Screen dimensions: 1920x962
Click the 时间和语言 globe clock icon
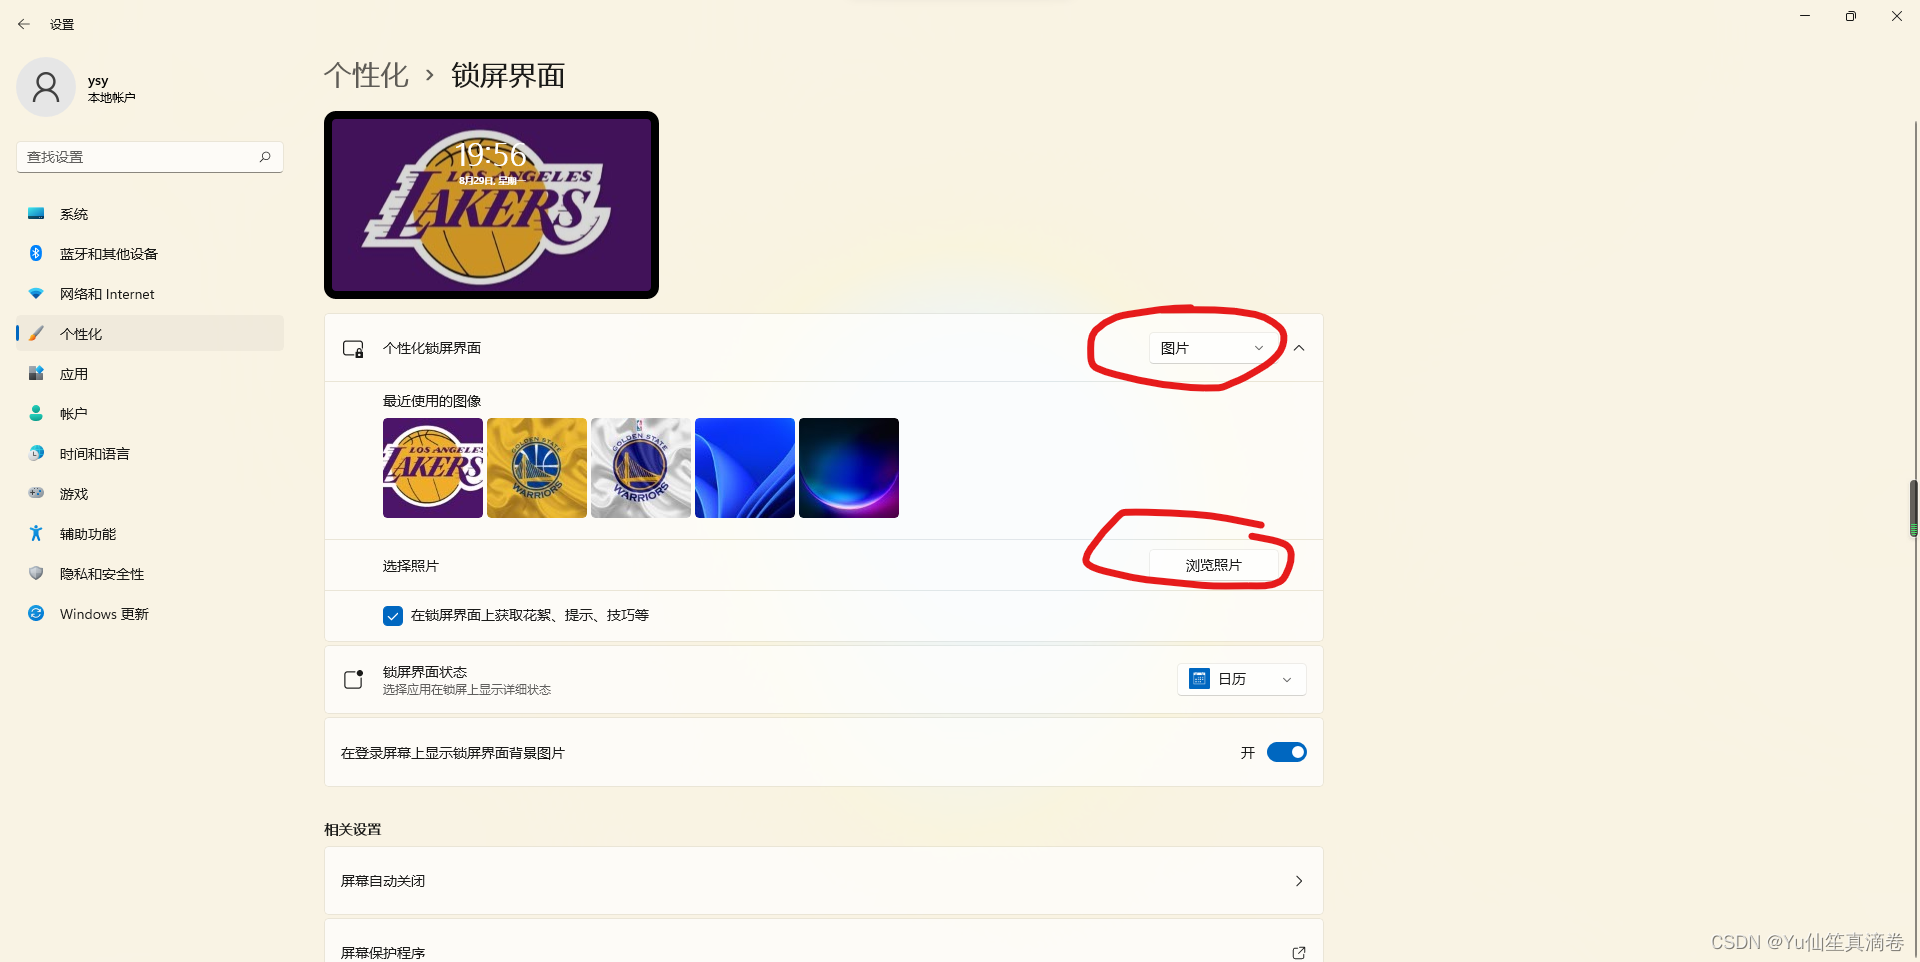tap(36, 453)
